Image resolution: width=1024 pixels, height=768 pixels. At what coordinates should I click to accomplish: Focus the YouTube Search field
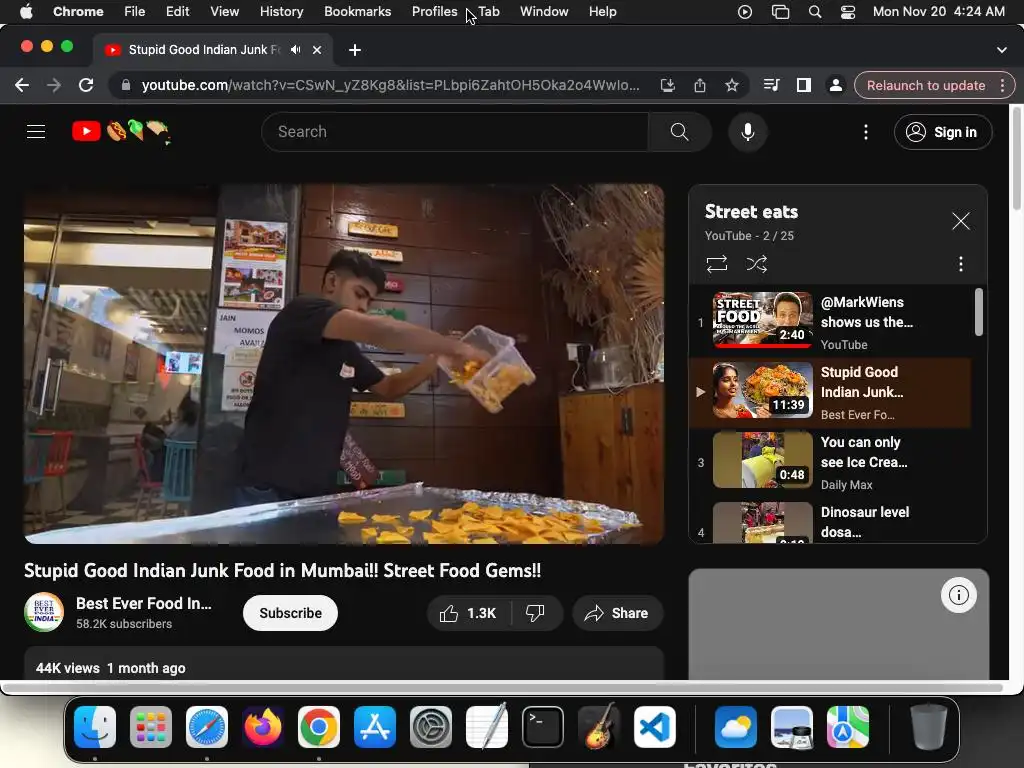coord(455,132)
